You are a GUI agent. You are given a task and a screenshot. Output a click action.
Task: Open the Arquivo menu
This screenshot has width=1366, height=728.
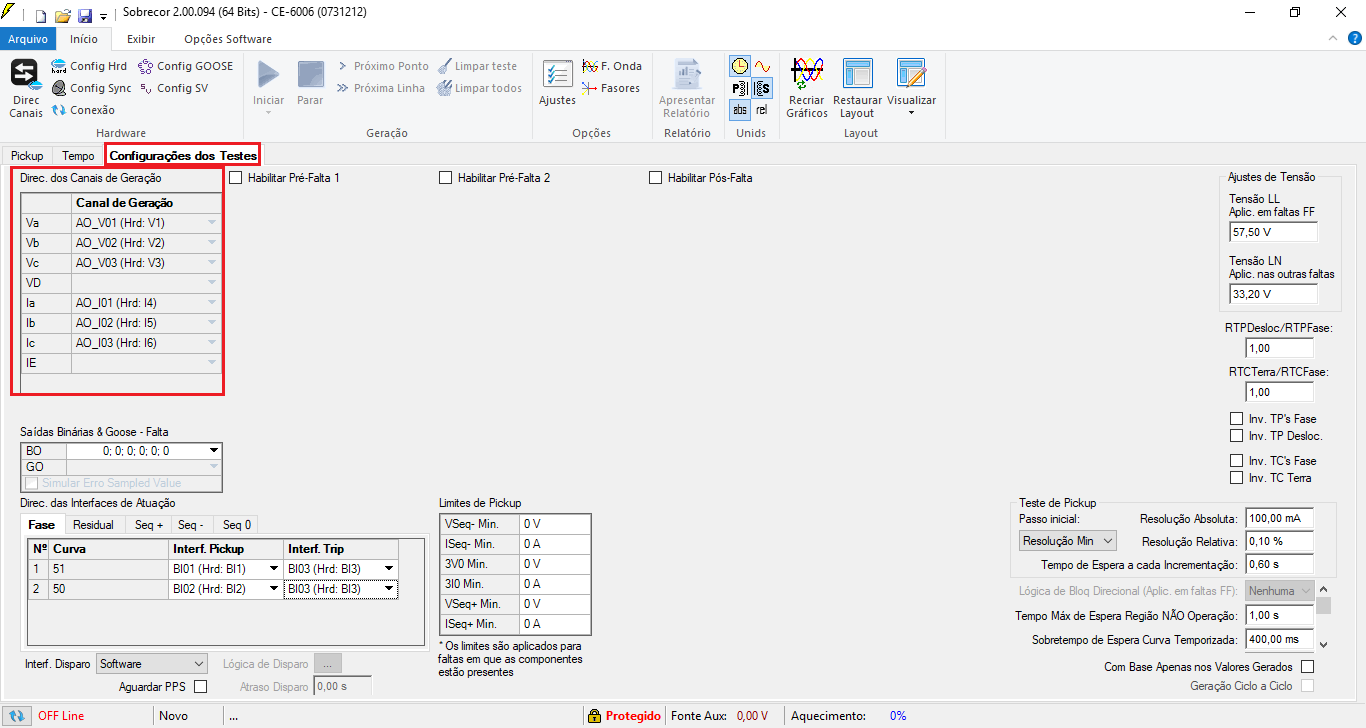[x=28, y=39]
